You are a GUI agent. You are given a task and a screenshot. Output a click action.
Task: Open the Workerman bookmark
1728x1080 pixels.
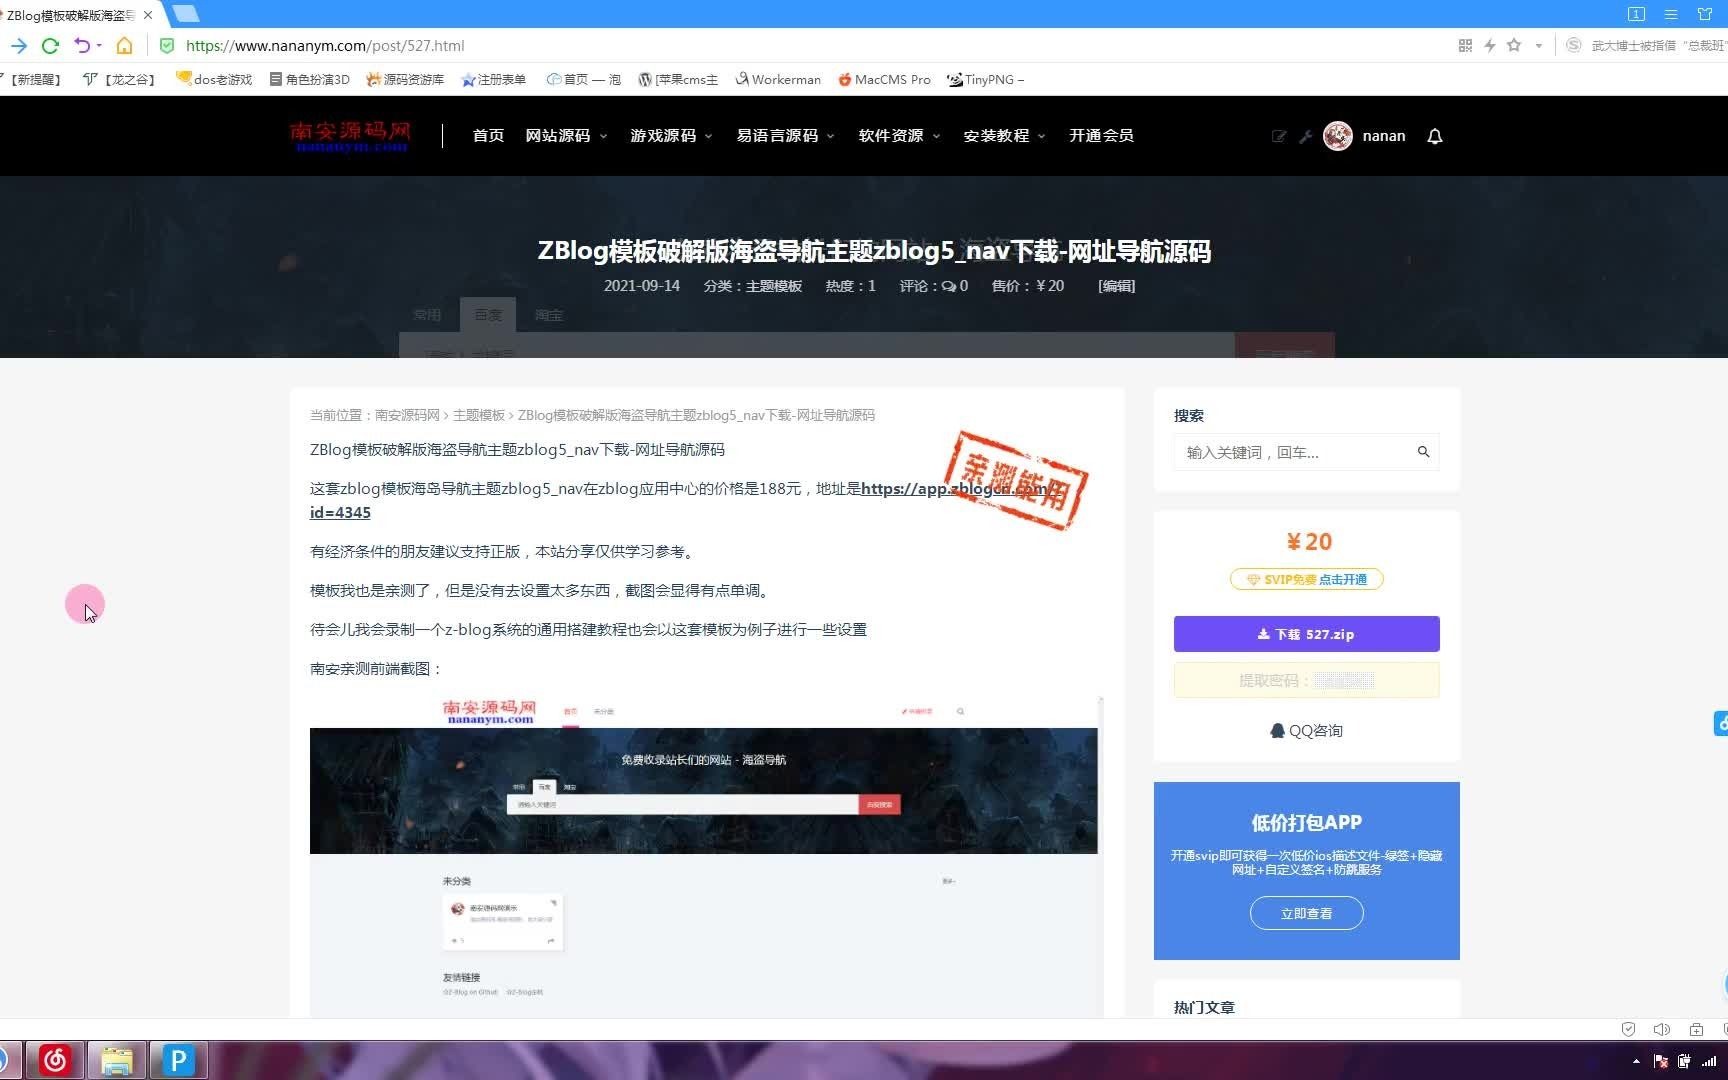778,80
